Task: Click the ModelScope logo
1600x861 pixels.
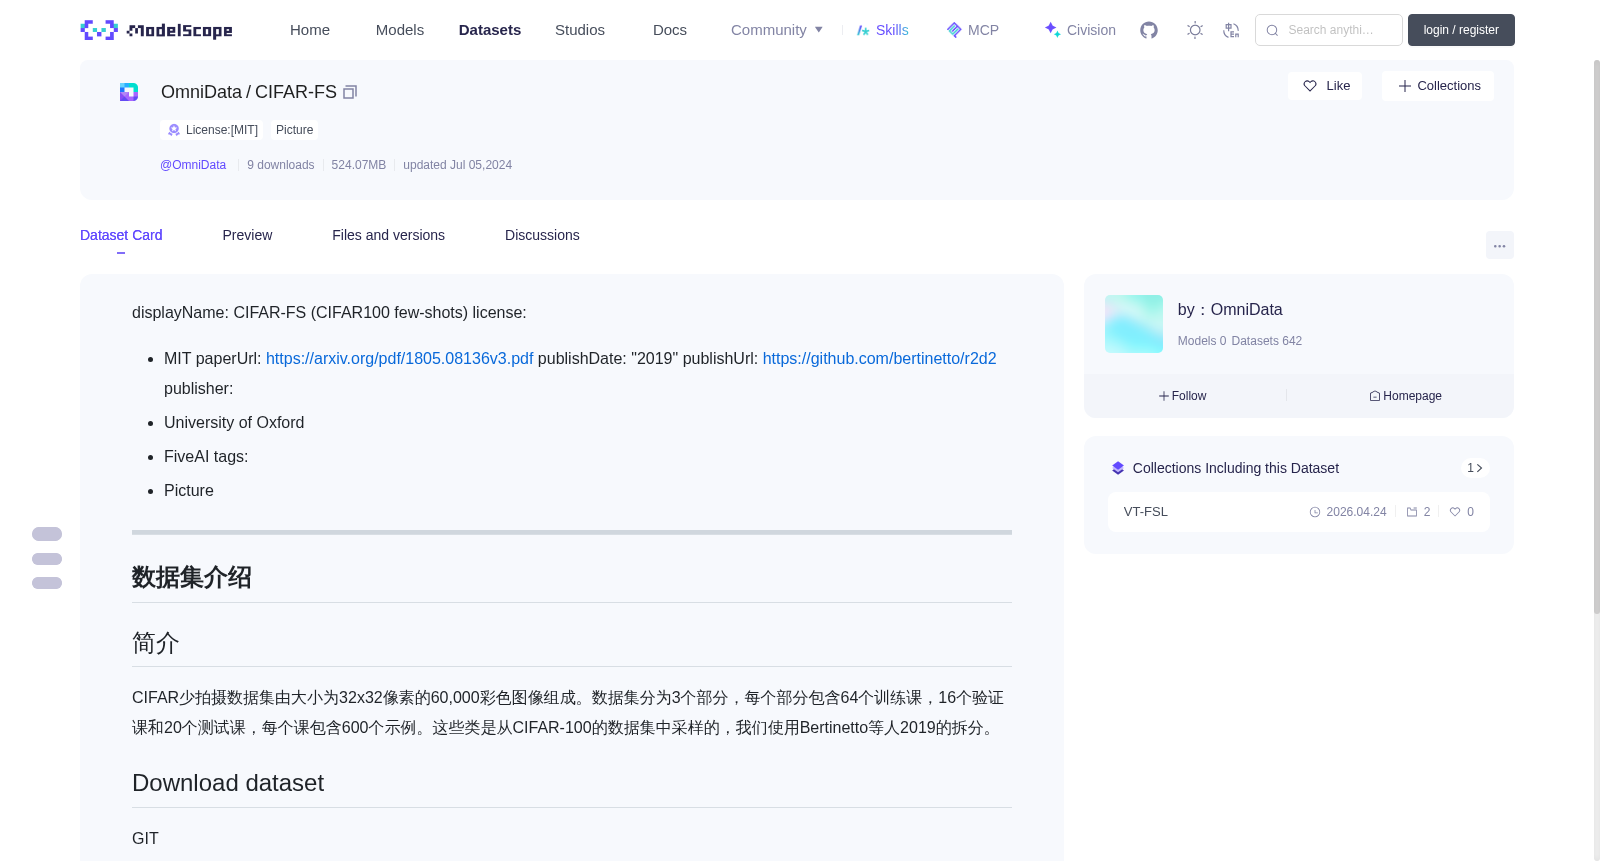Action: (156, 30)
